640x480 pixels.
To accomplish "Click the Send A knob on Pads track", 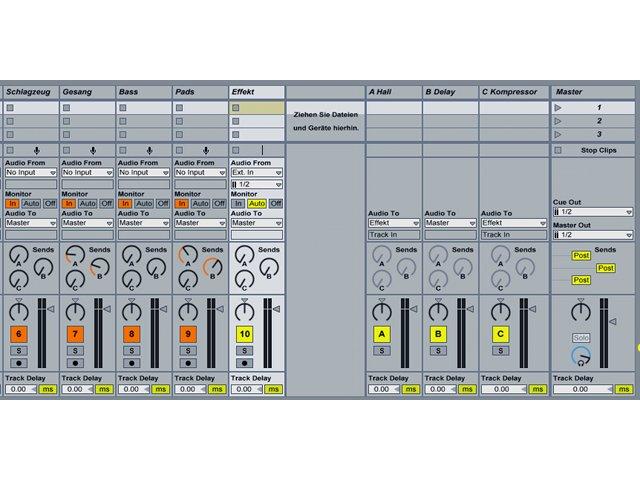I will tap(187, 255).
